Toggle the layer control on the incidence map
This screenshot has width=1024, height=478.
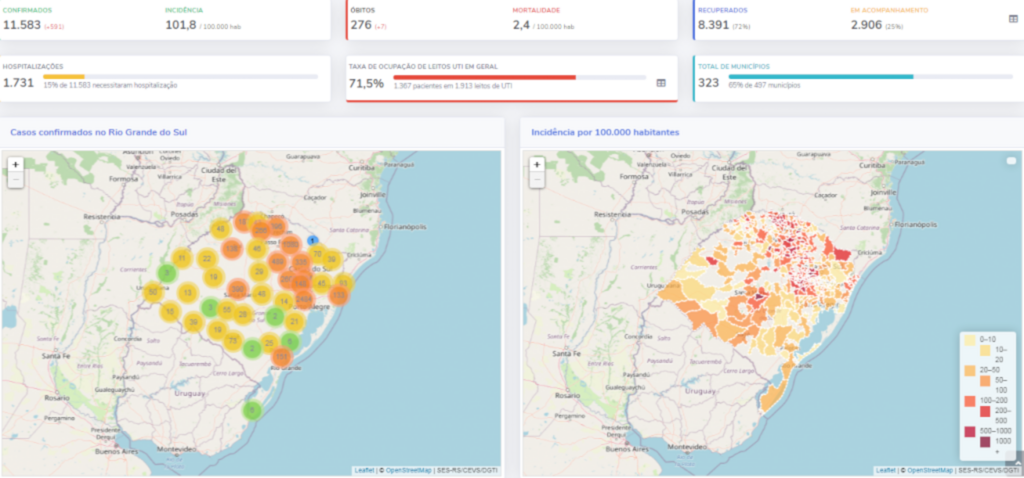point(1010,161)
